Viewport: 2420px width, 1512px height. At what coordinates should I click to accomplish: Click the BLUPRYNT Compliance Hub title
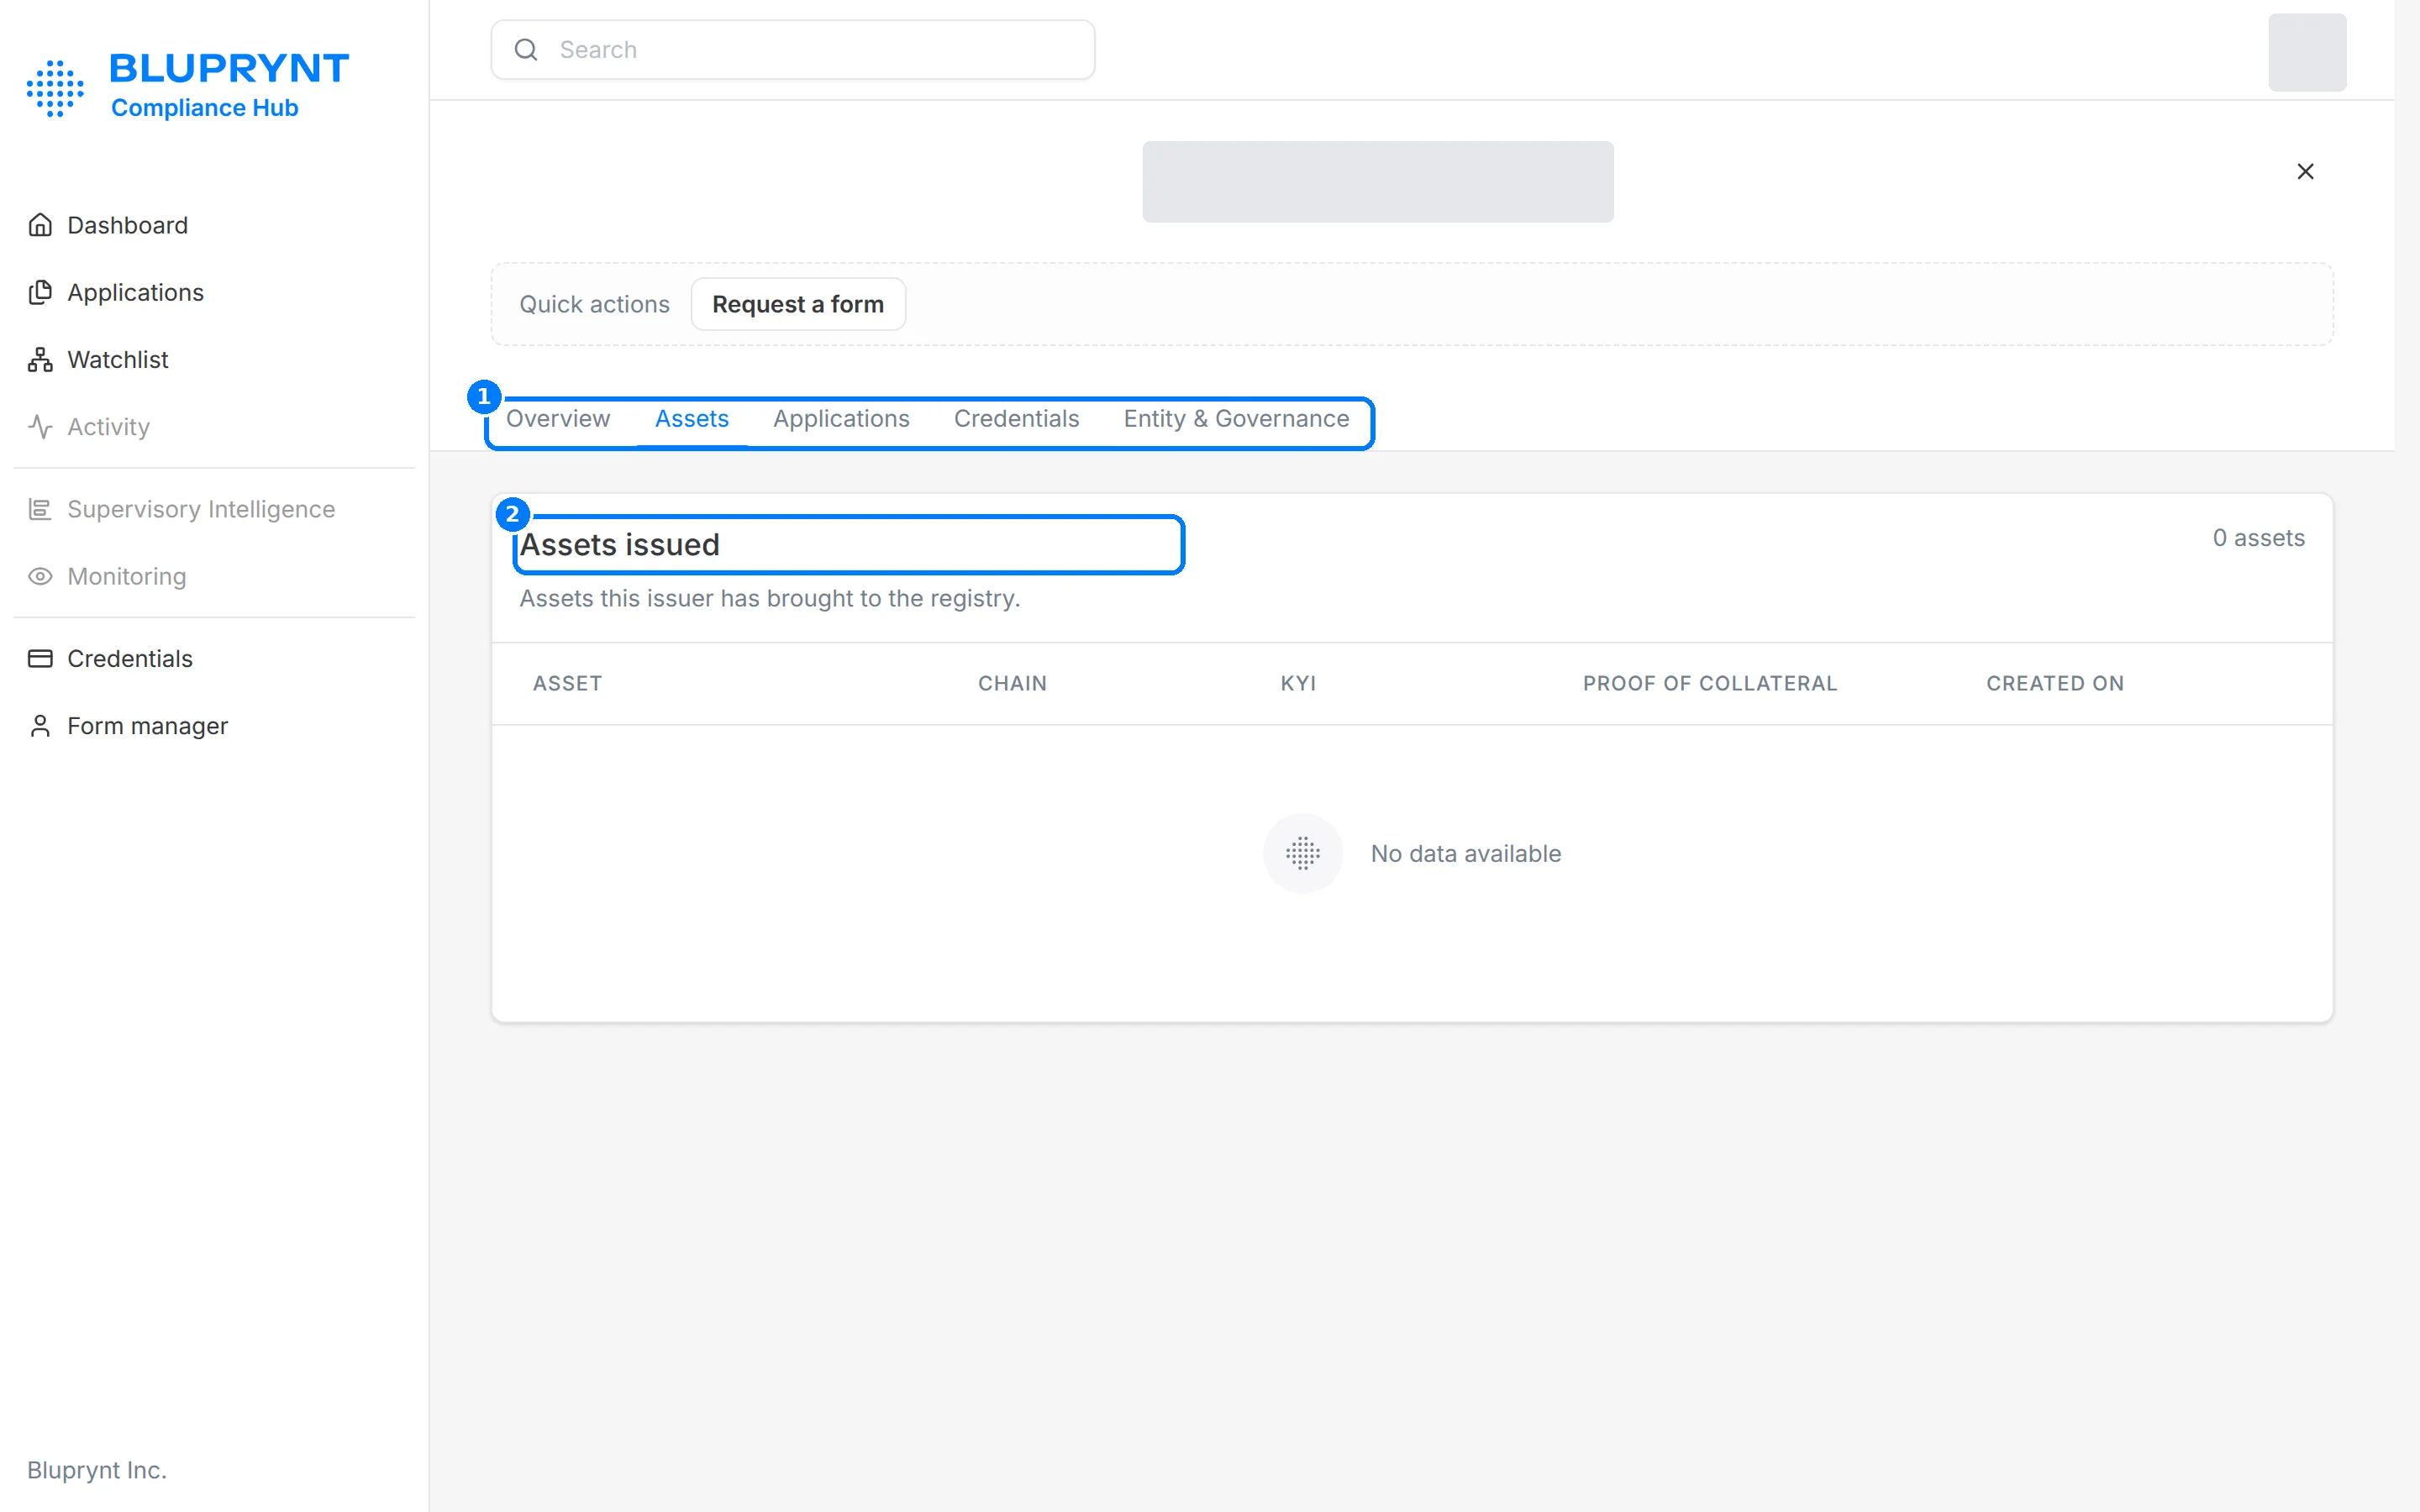229,85
